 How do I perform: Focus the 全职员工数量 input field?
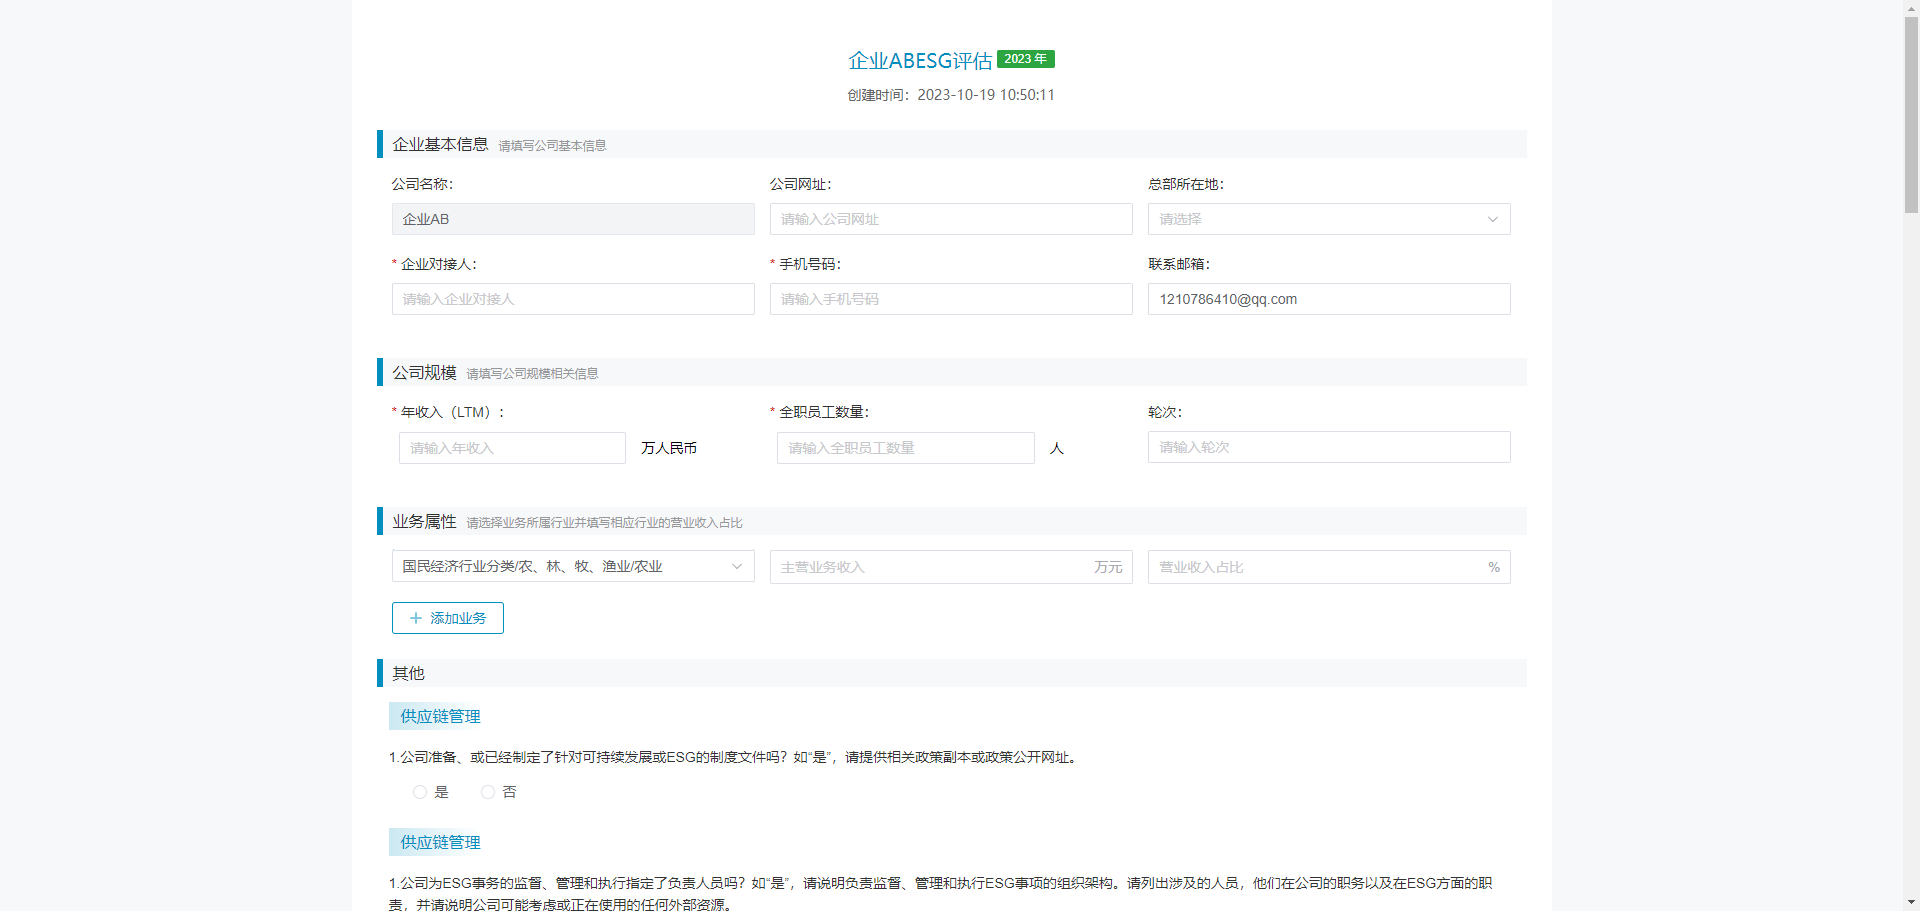pyautogui.click(x=905, y=448)
